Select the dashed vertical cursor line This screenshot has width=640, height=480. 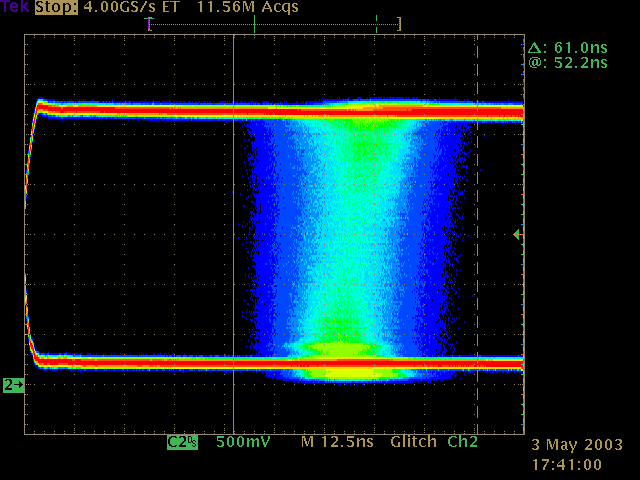(477, 234)
